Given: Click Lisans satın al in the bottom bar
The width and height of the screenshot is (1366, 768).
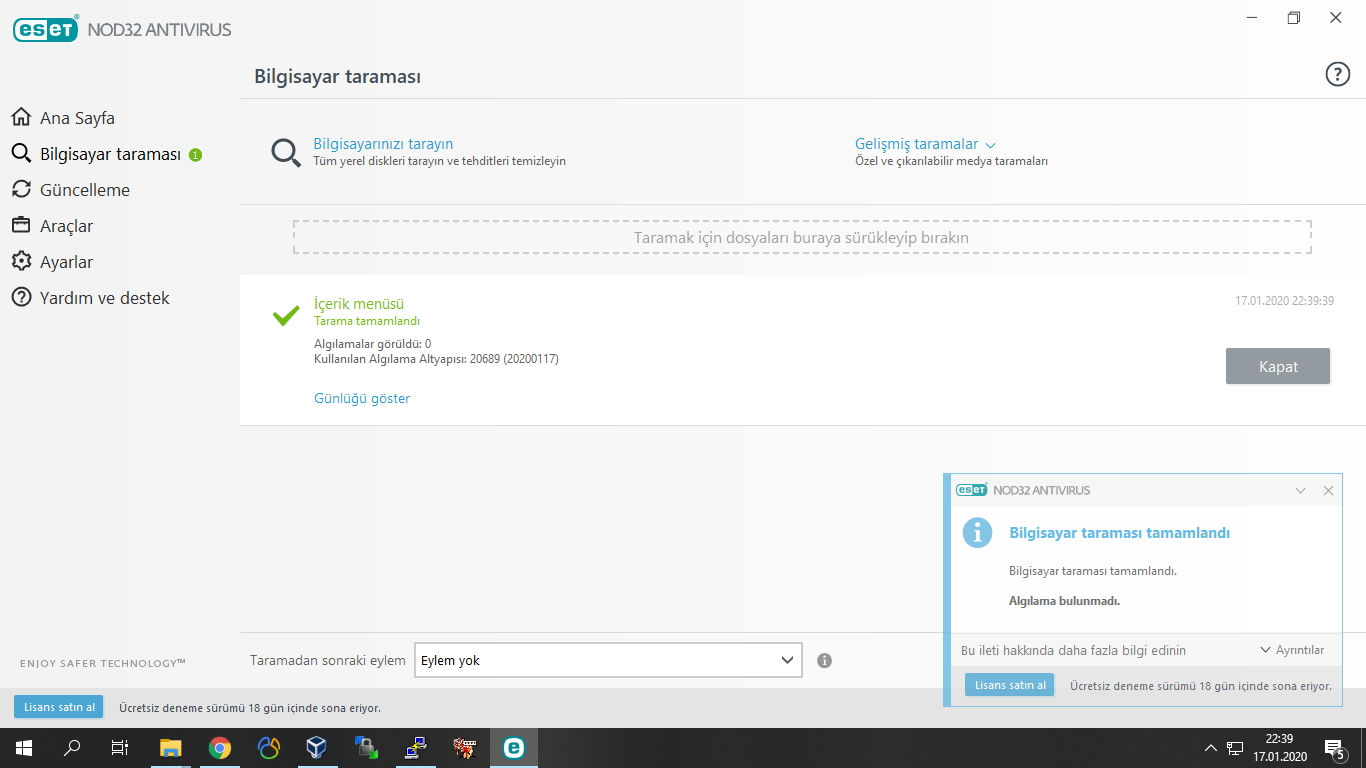Looking at the screenshot, I should click(x=58, y=707).
